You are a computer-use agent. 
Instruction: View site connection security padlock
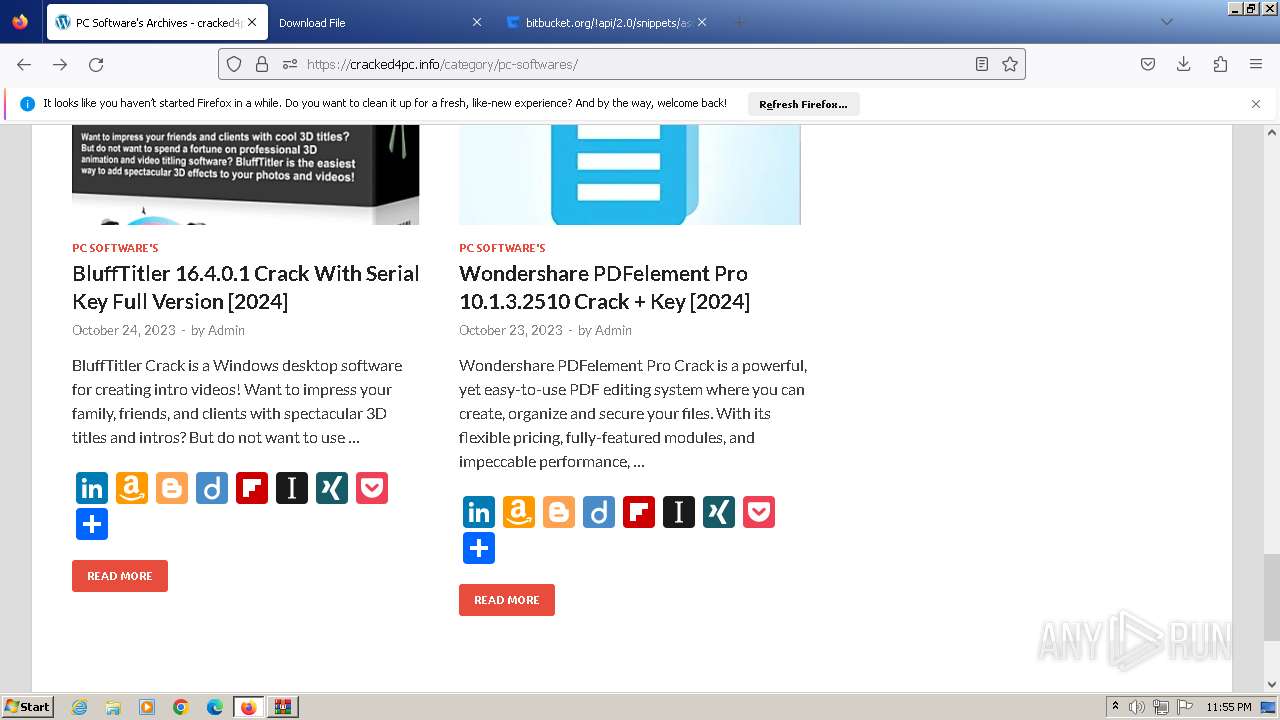tap(262, 64)
